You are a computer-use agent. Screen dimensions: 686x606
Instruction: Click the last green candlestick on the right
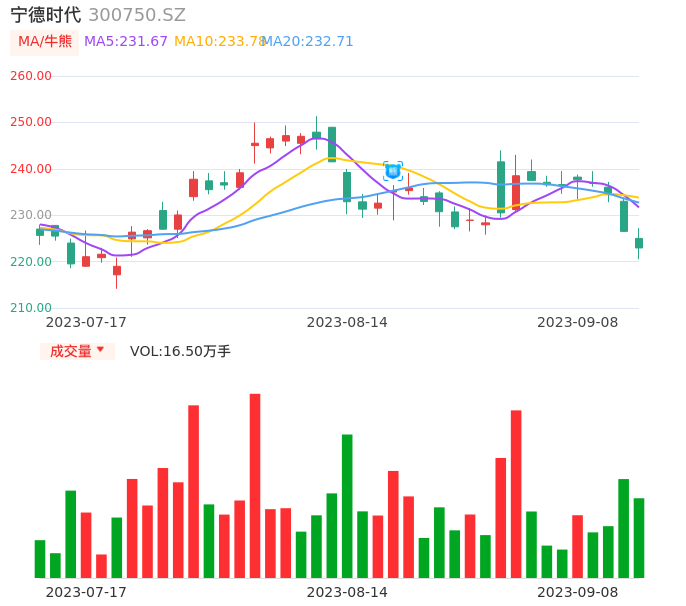click(639, 243)
